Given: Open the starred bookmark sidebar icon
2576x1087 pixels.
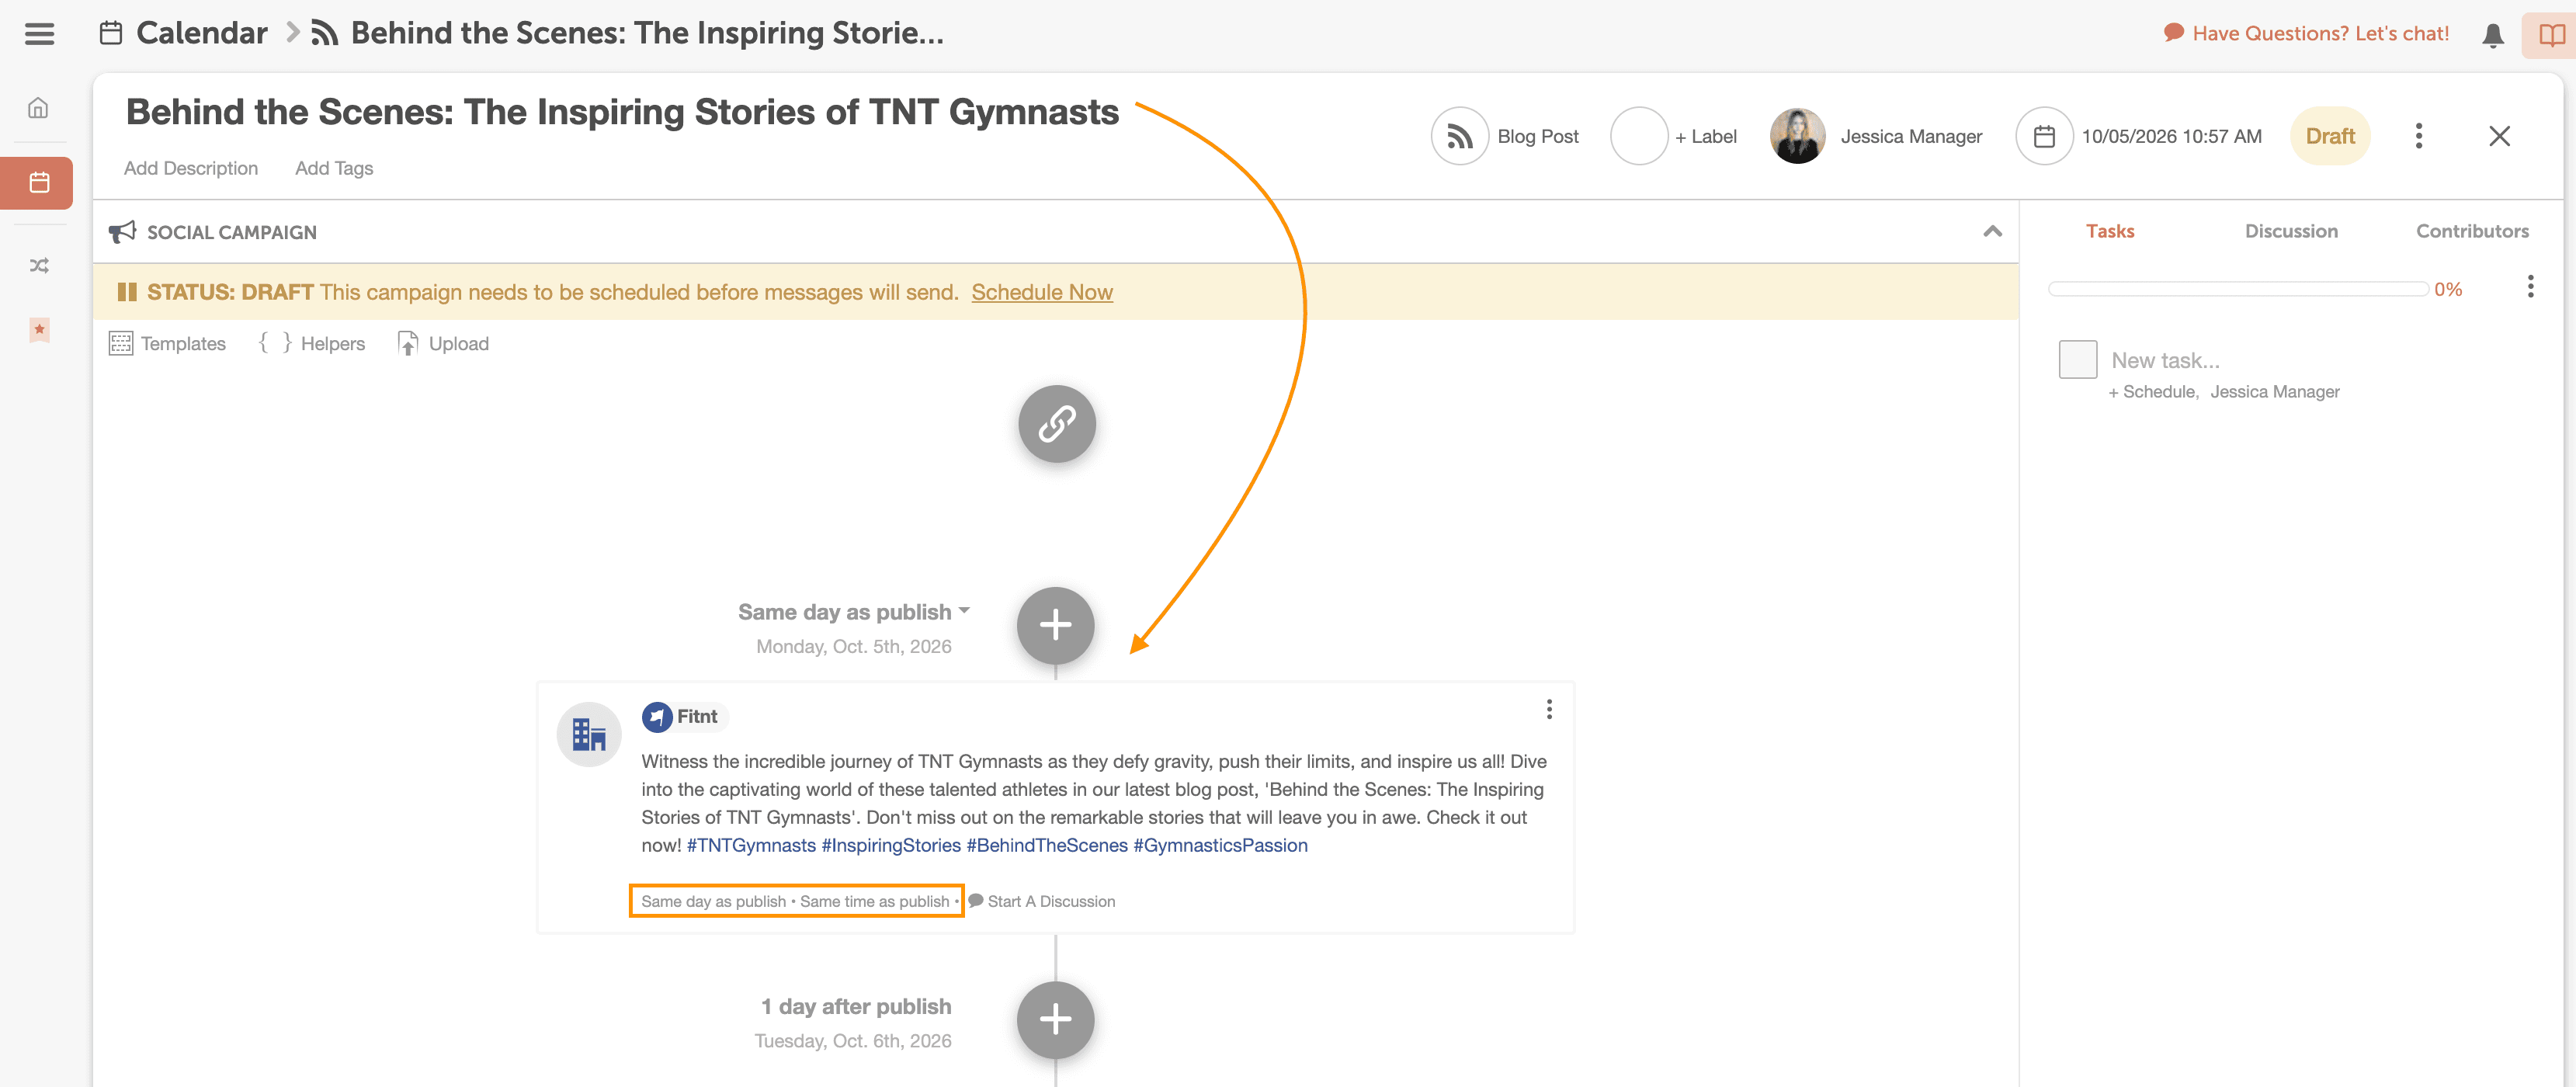Looking at the screenshot, I should [39, 329].
